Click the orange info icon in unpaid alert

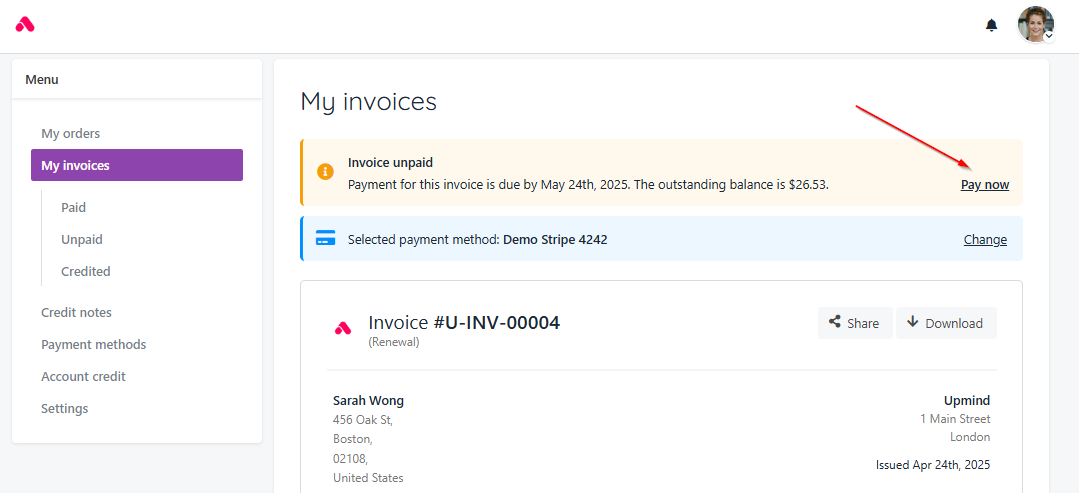[325, 172]
